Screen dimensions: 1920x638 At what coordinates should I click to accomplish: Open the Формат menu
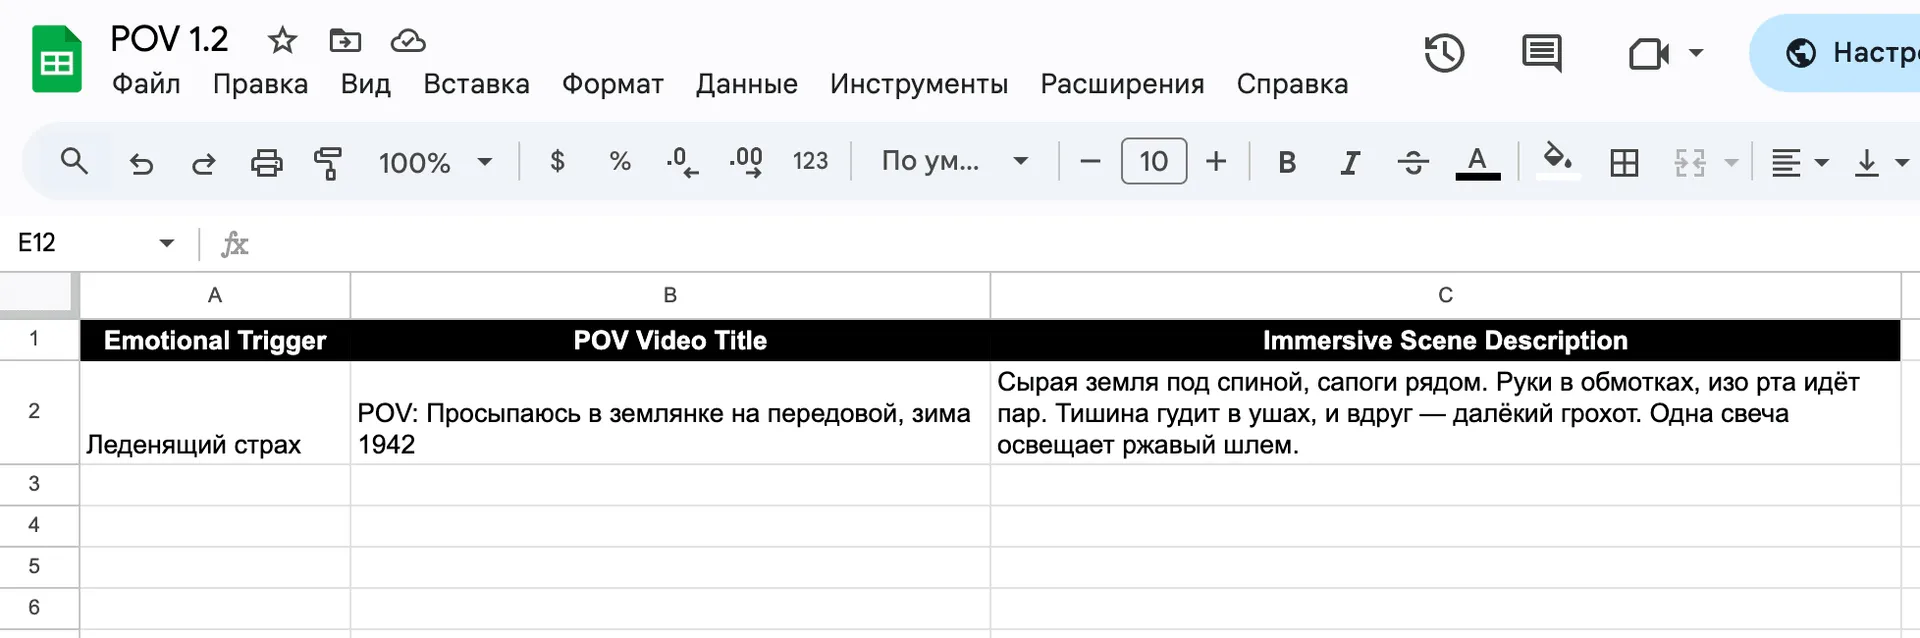[x=612, y=84]
